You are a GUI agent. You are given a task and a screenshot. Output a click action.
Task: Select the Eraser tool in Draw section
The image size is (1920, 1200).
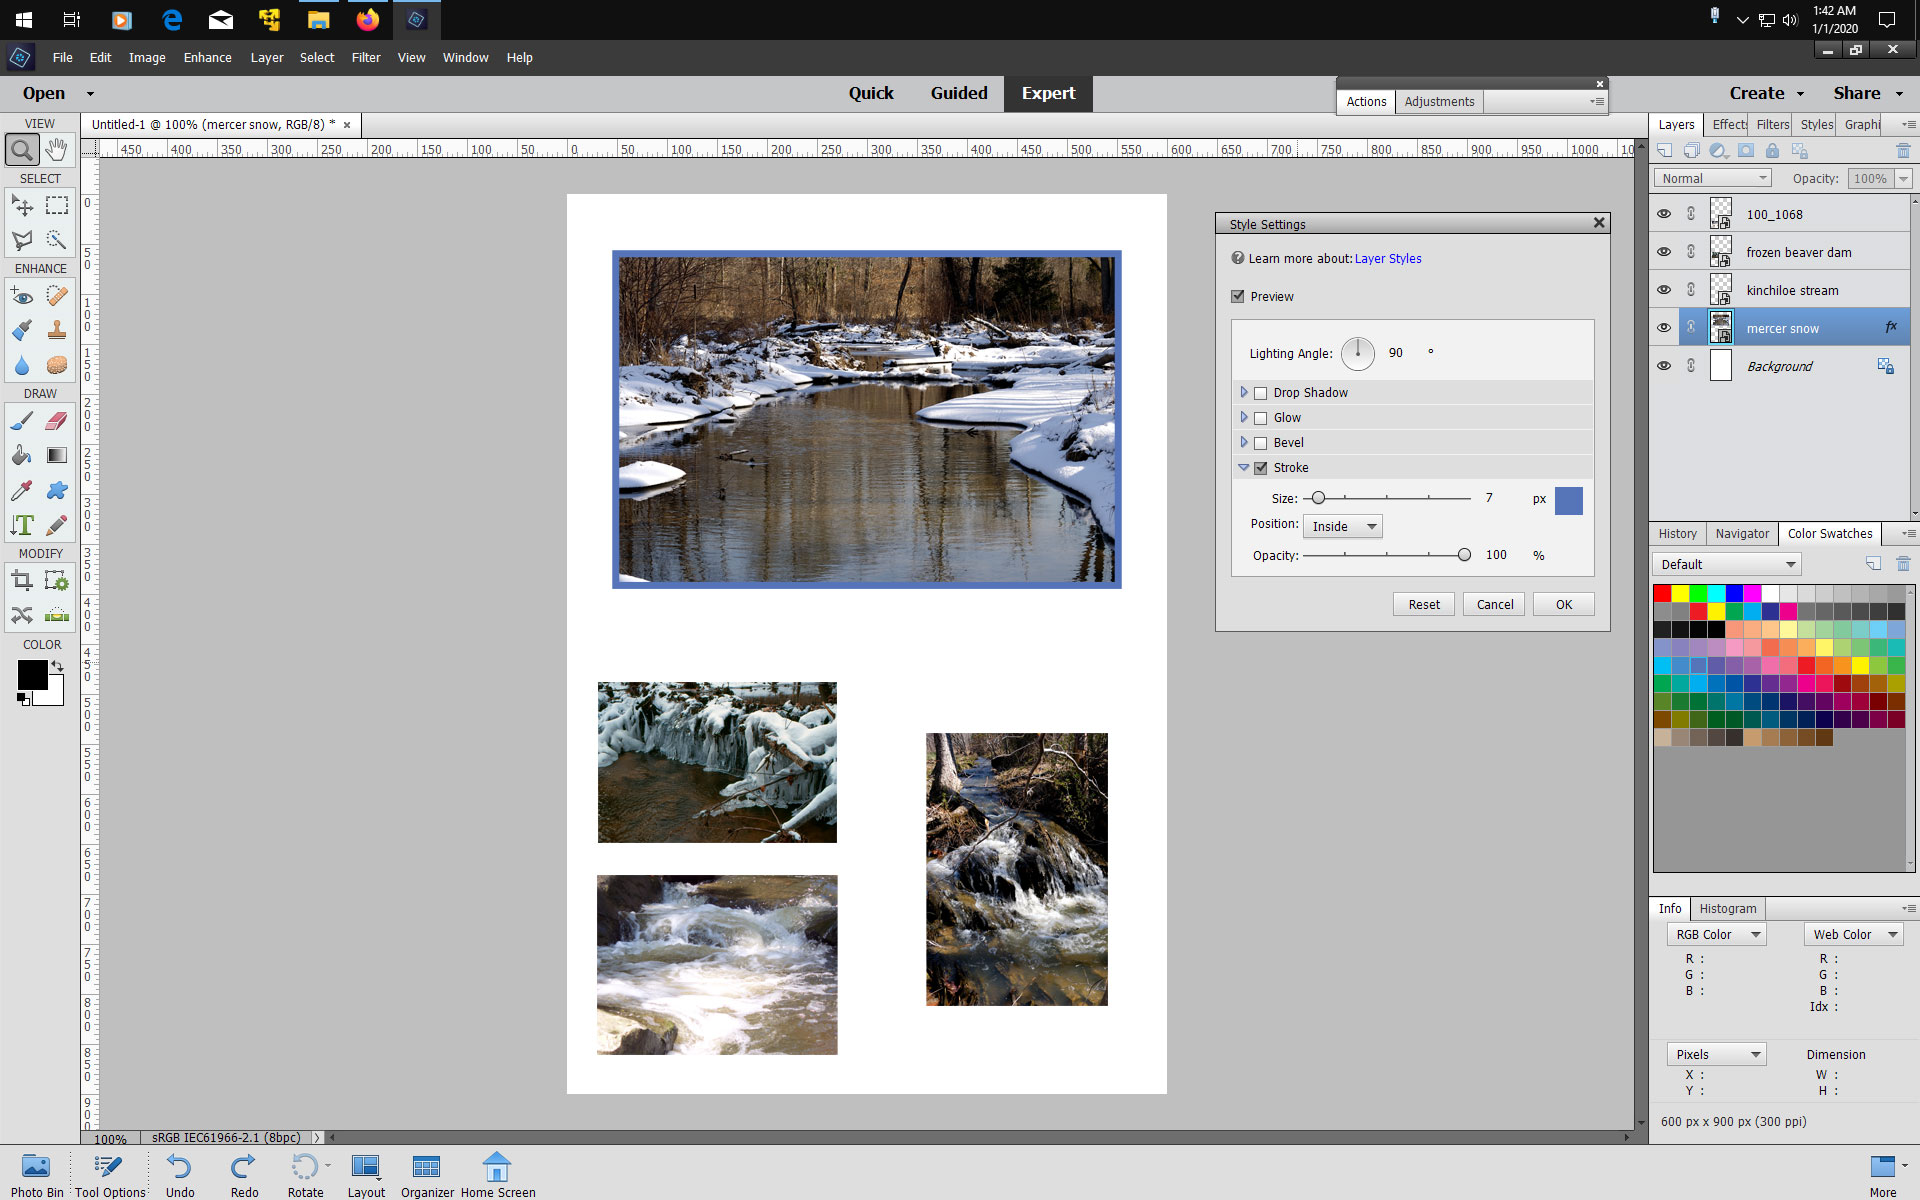click(56, 421)
